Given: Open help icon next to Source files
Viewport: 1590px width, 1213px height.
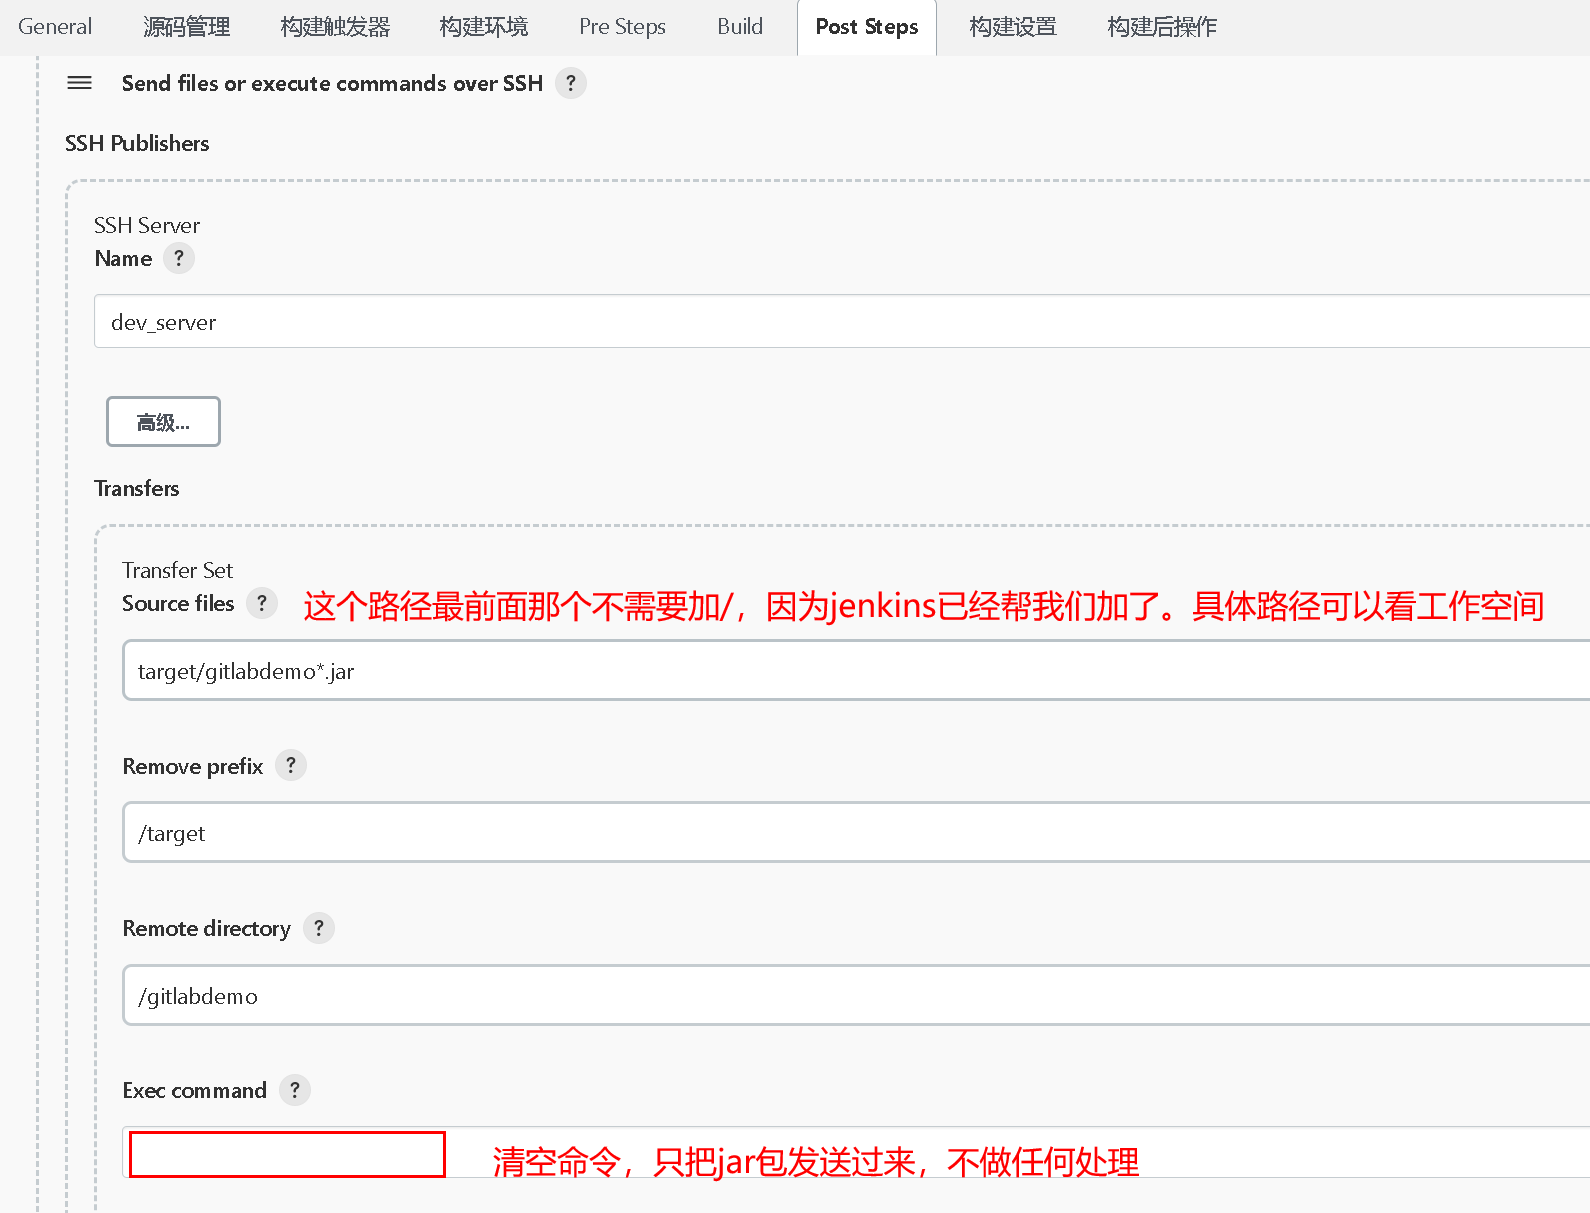Looking at the screenshot, I should click(x=262, y=603).
